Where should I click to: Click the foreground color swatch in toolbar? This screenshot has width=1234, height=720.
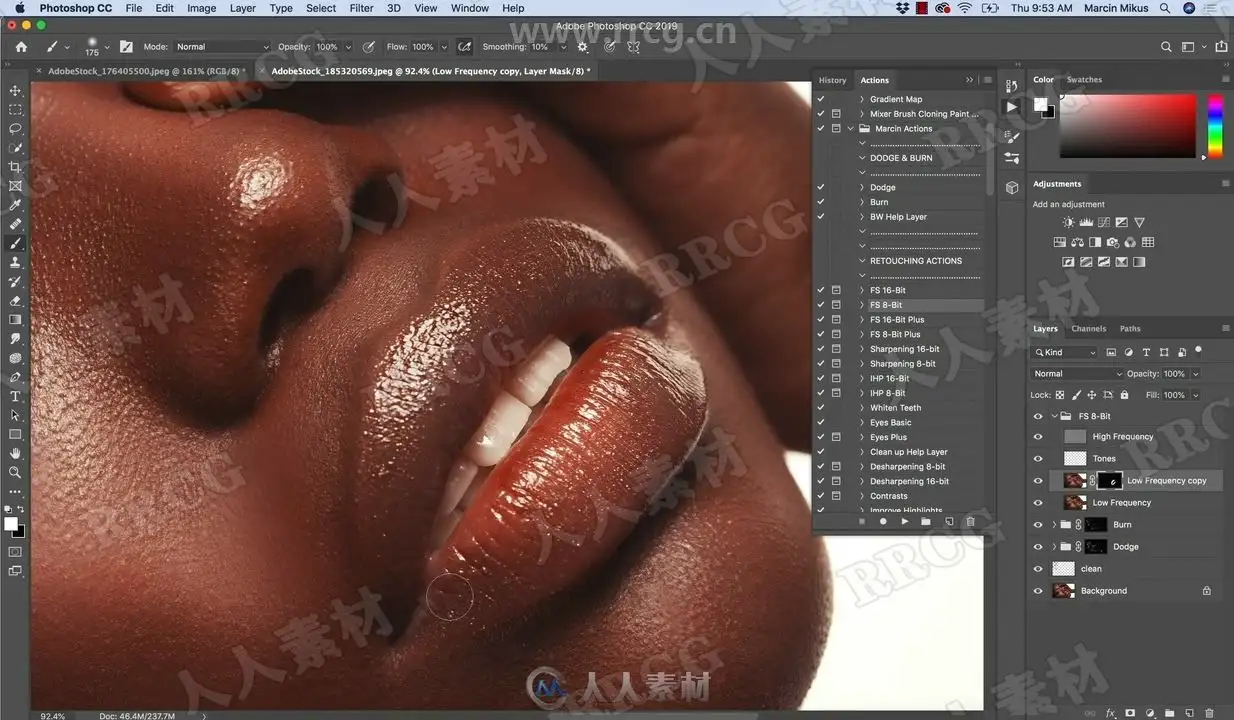pos(11,524)
